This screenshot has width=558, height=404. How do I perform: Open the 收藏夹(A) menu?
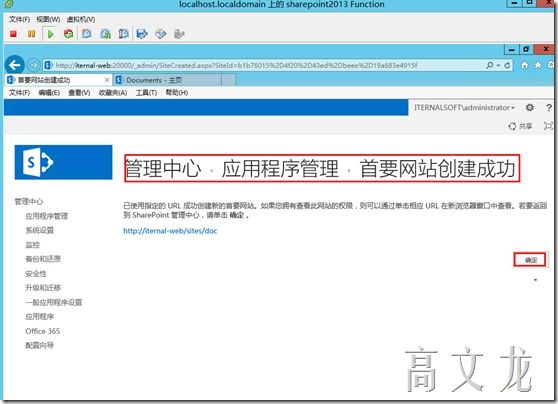[113, 93]
